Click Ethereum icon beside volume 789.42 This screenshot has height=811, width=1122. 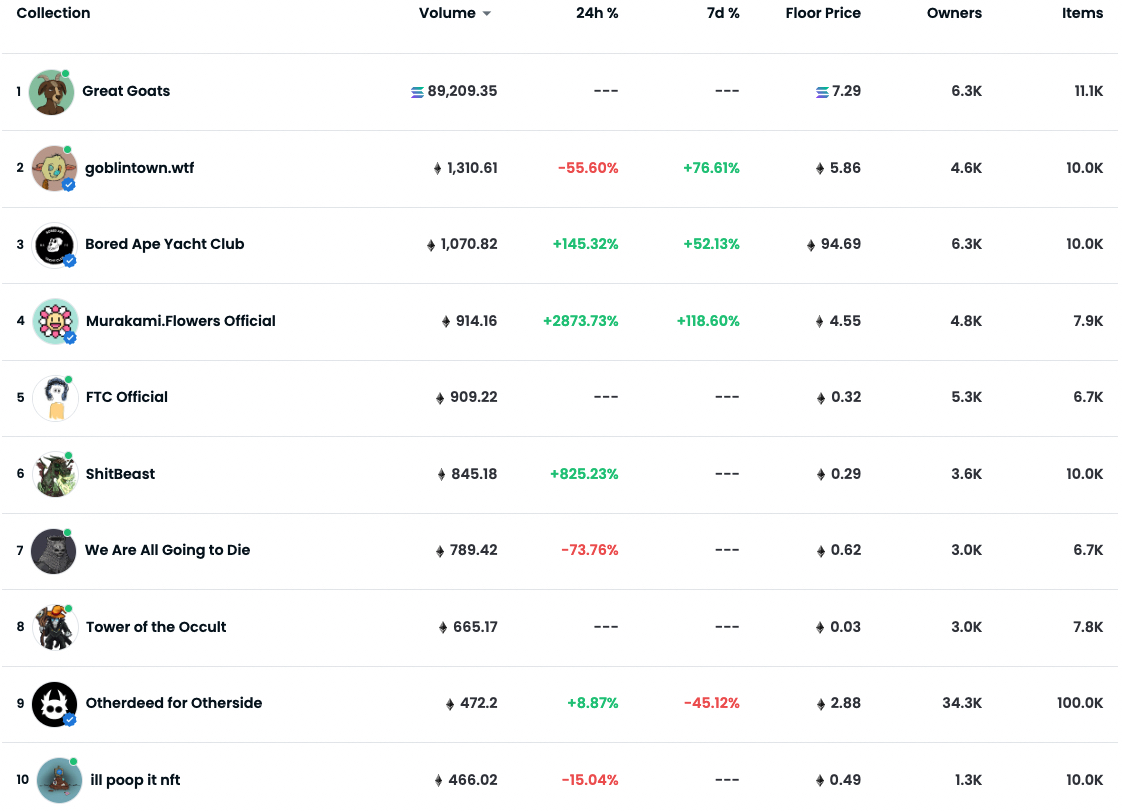pyautogui.click(x=440, y=551)
